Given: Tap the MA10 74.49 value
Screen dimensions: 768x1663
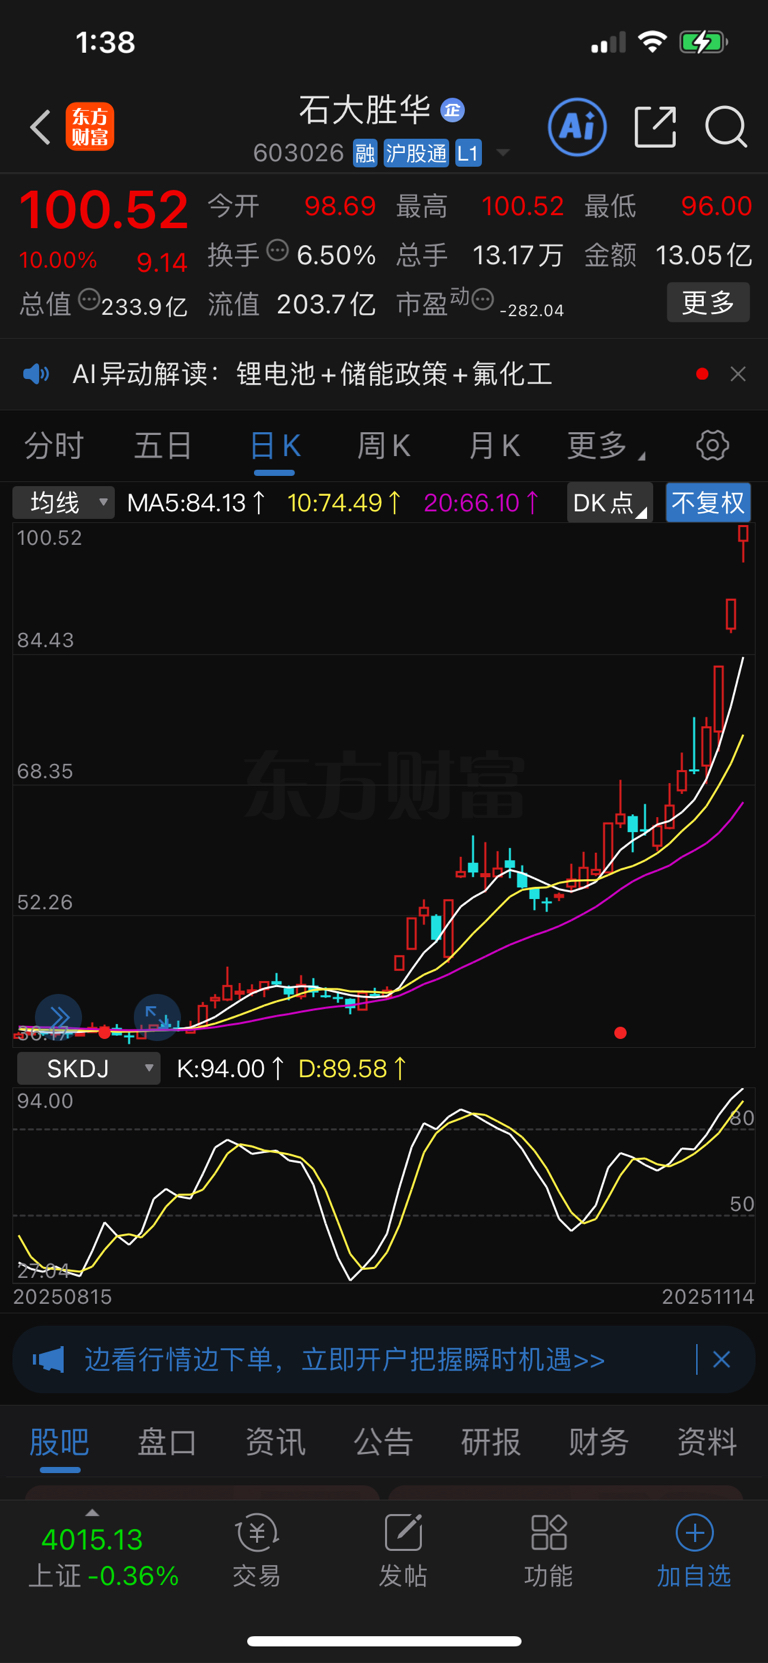Looking at the screenshot, I should 345,502.
